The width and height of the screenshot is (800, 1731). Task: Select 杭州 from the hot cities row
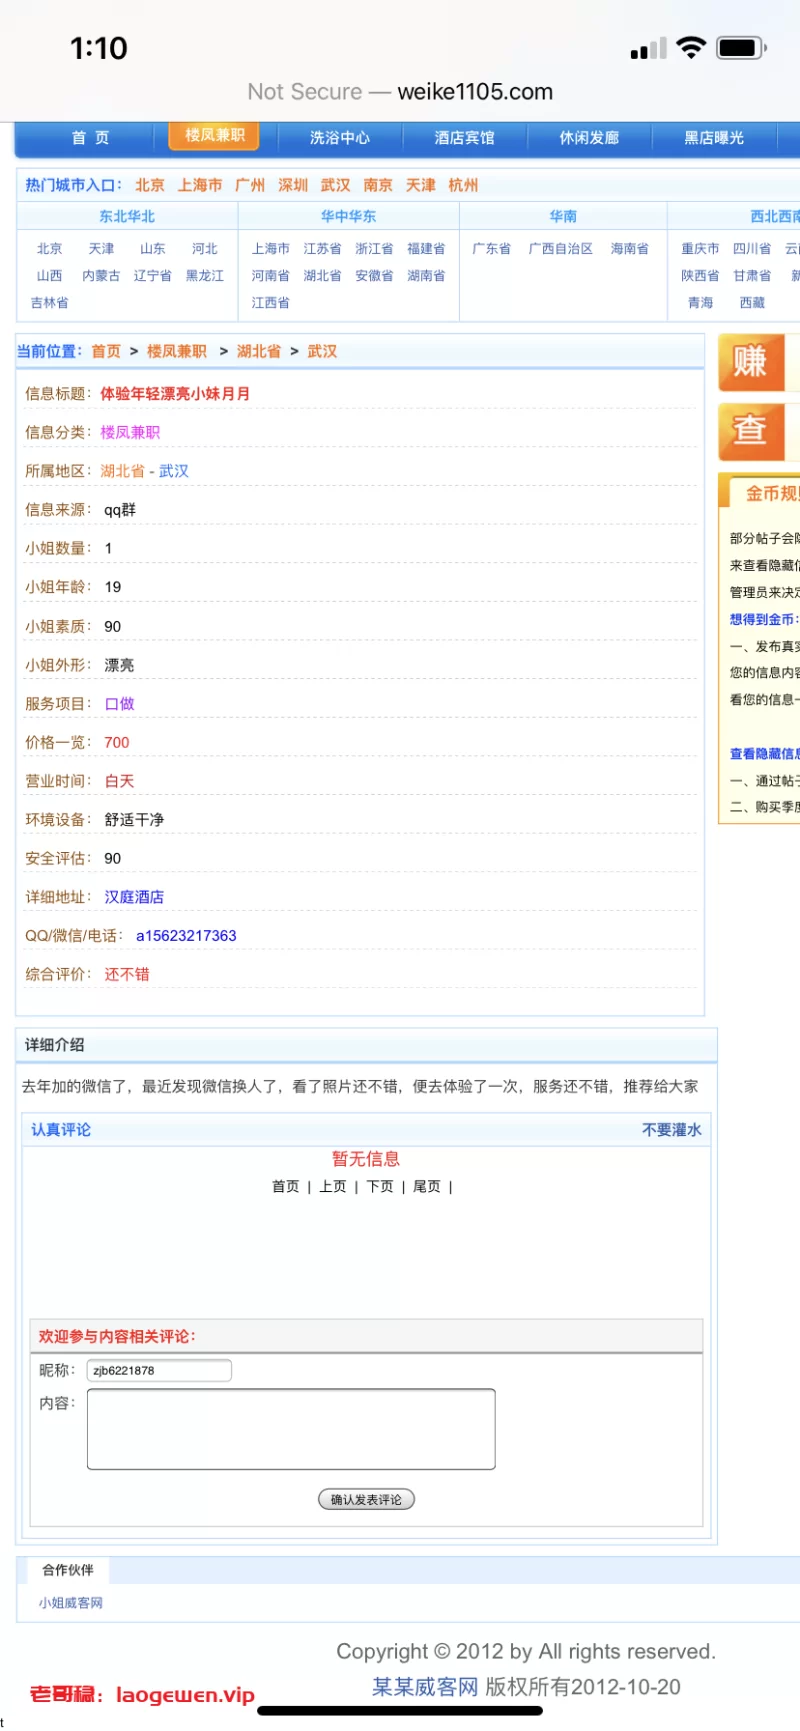point(463,185)
